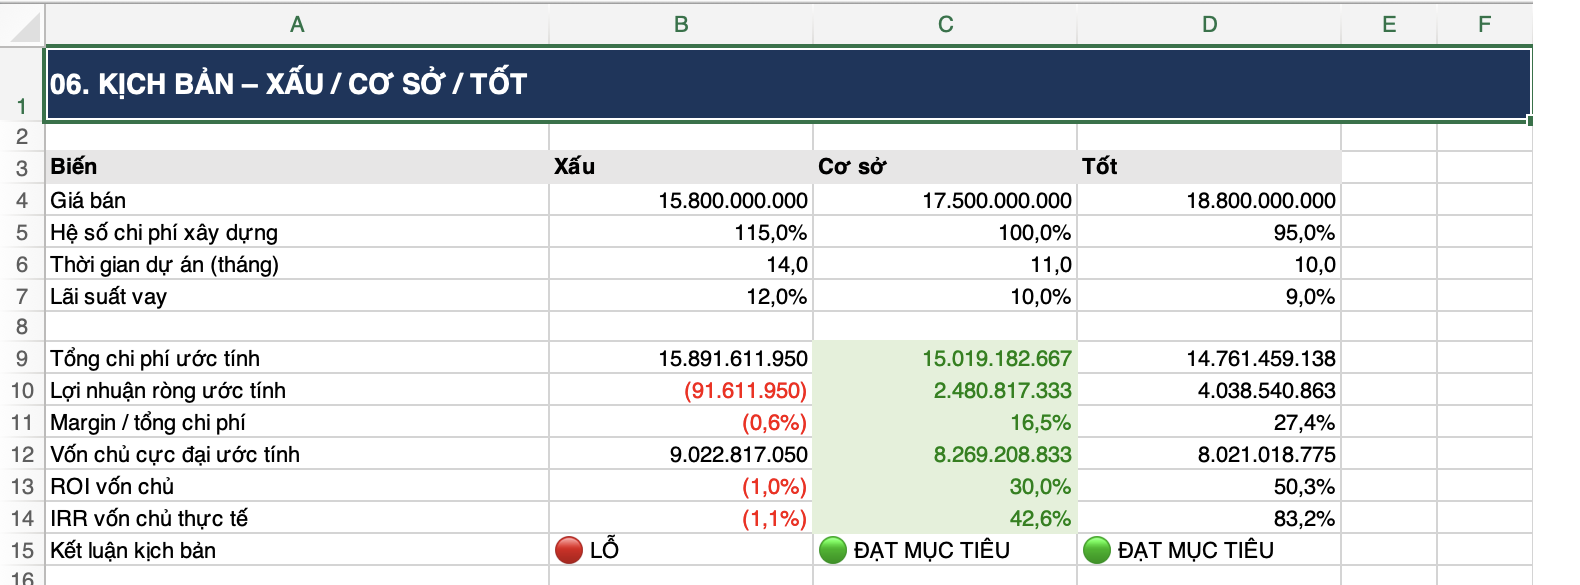Click cell with value 100,0%
1580x585 pixels.
click(x=945, y=232)
